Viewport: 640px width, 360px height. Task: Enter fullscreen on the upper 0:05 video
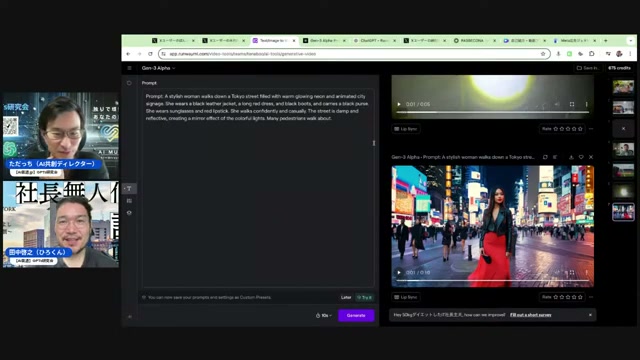(x=572, y=104)
